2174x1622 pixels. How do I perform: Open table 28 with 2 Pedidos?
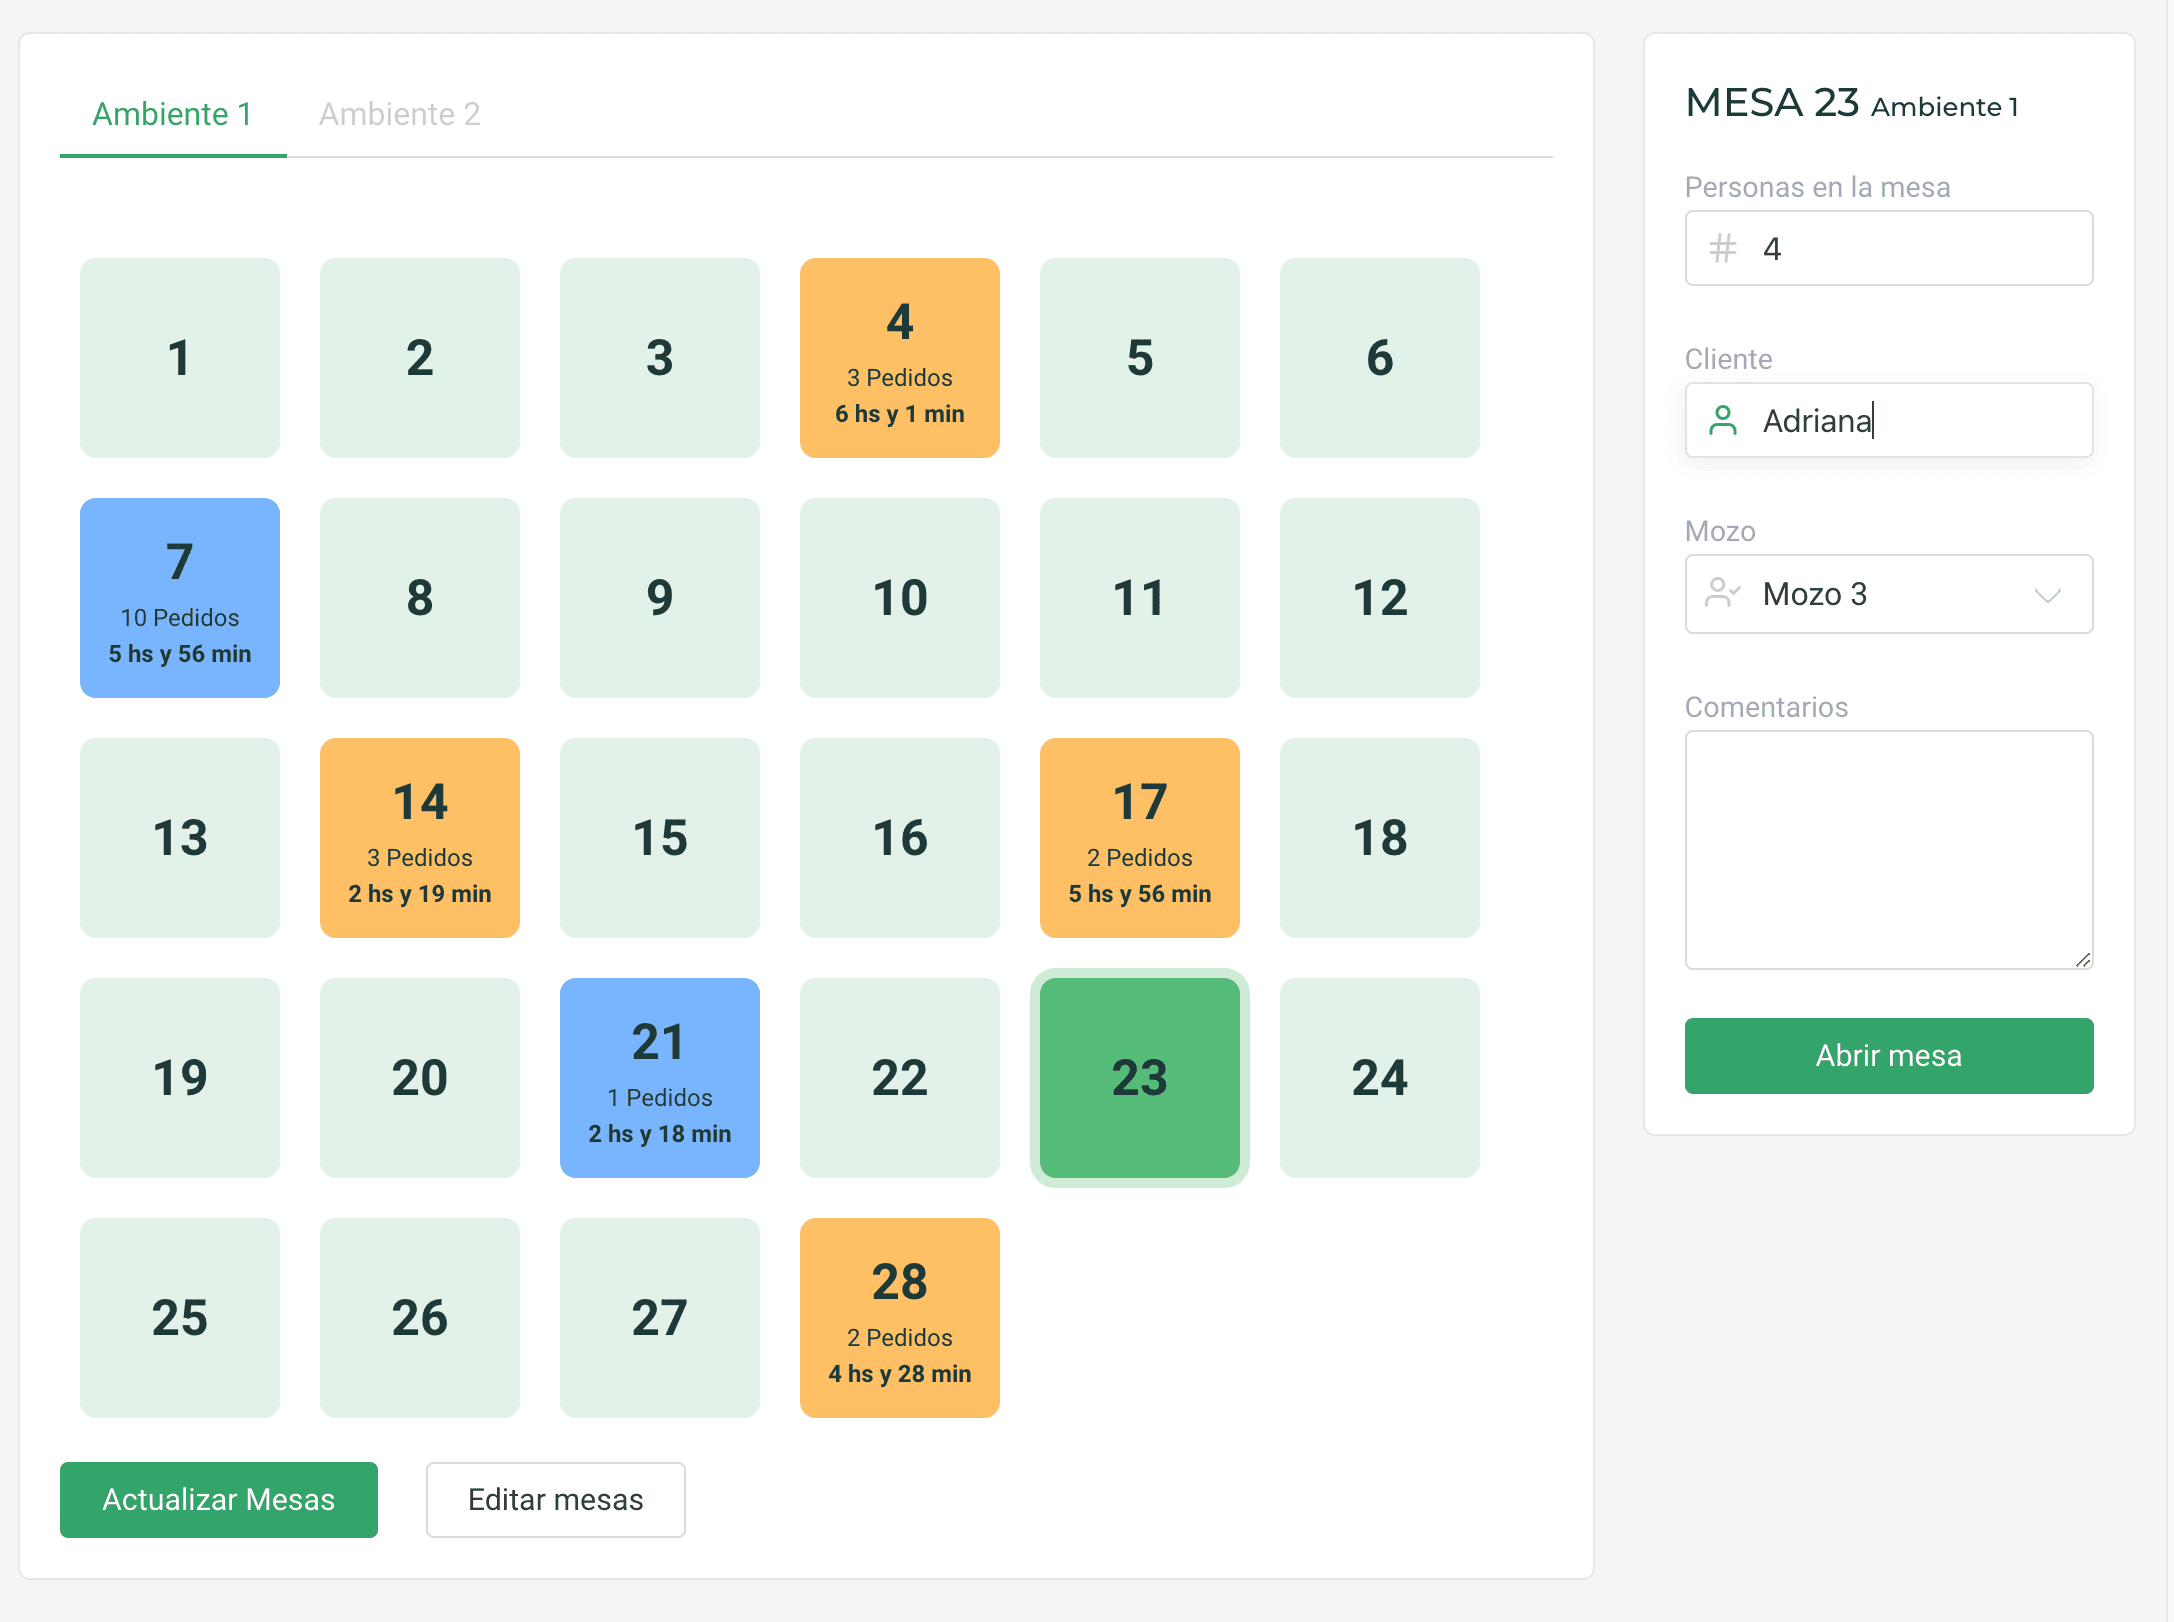[899, 1318]
